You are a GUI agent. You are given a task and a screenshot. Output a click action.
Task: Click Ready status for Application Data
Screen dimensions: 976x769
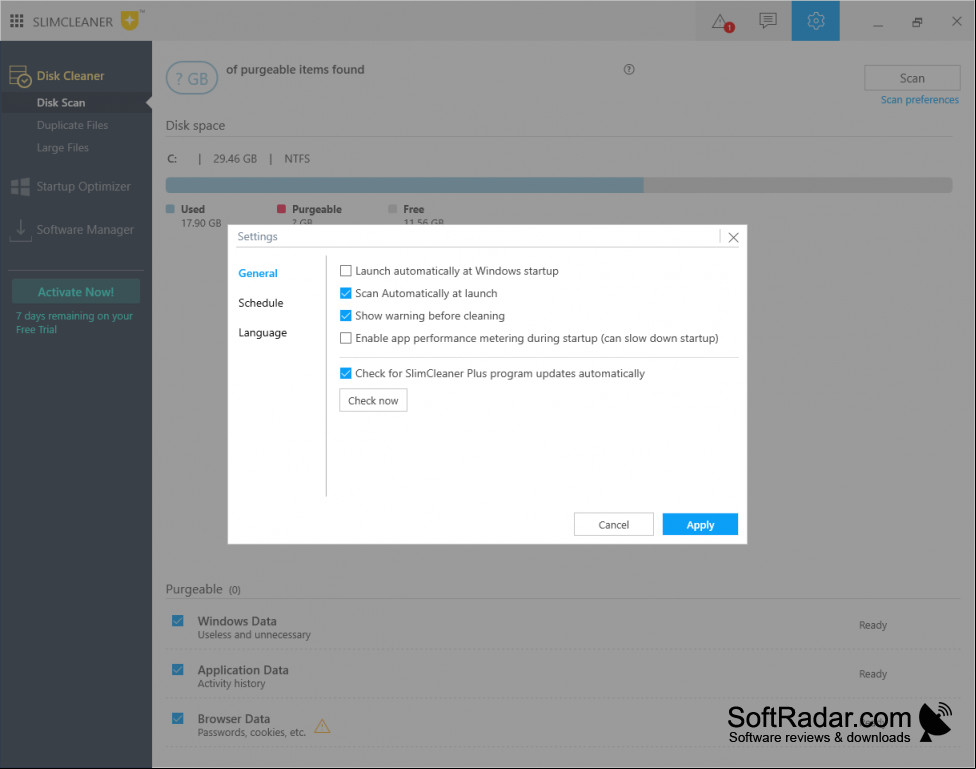873,674
